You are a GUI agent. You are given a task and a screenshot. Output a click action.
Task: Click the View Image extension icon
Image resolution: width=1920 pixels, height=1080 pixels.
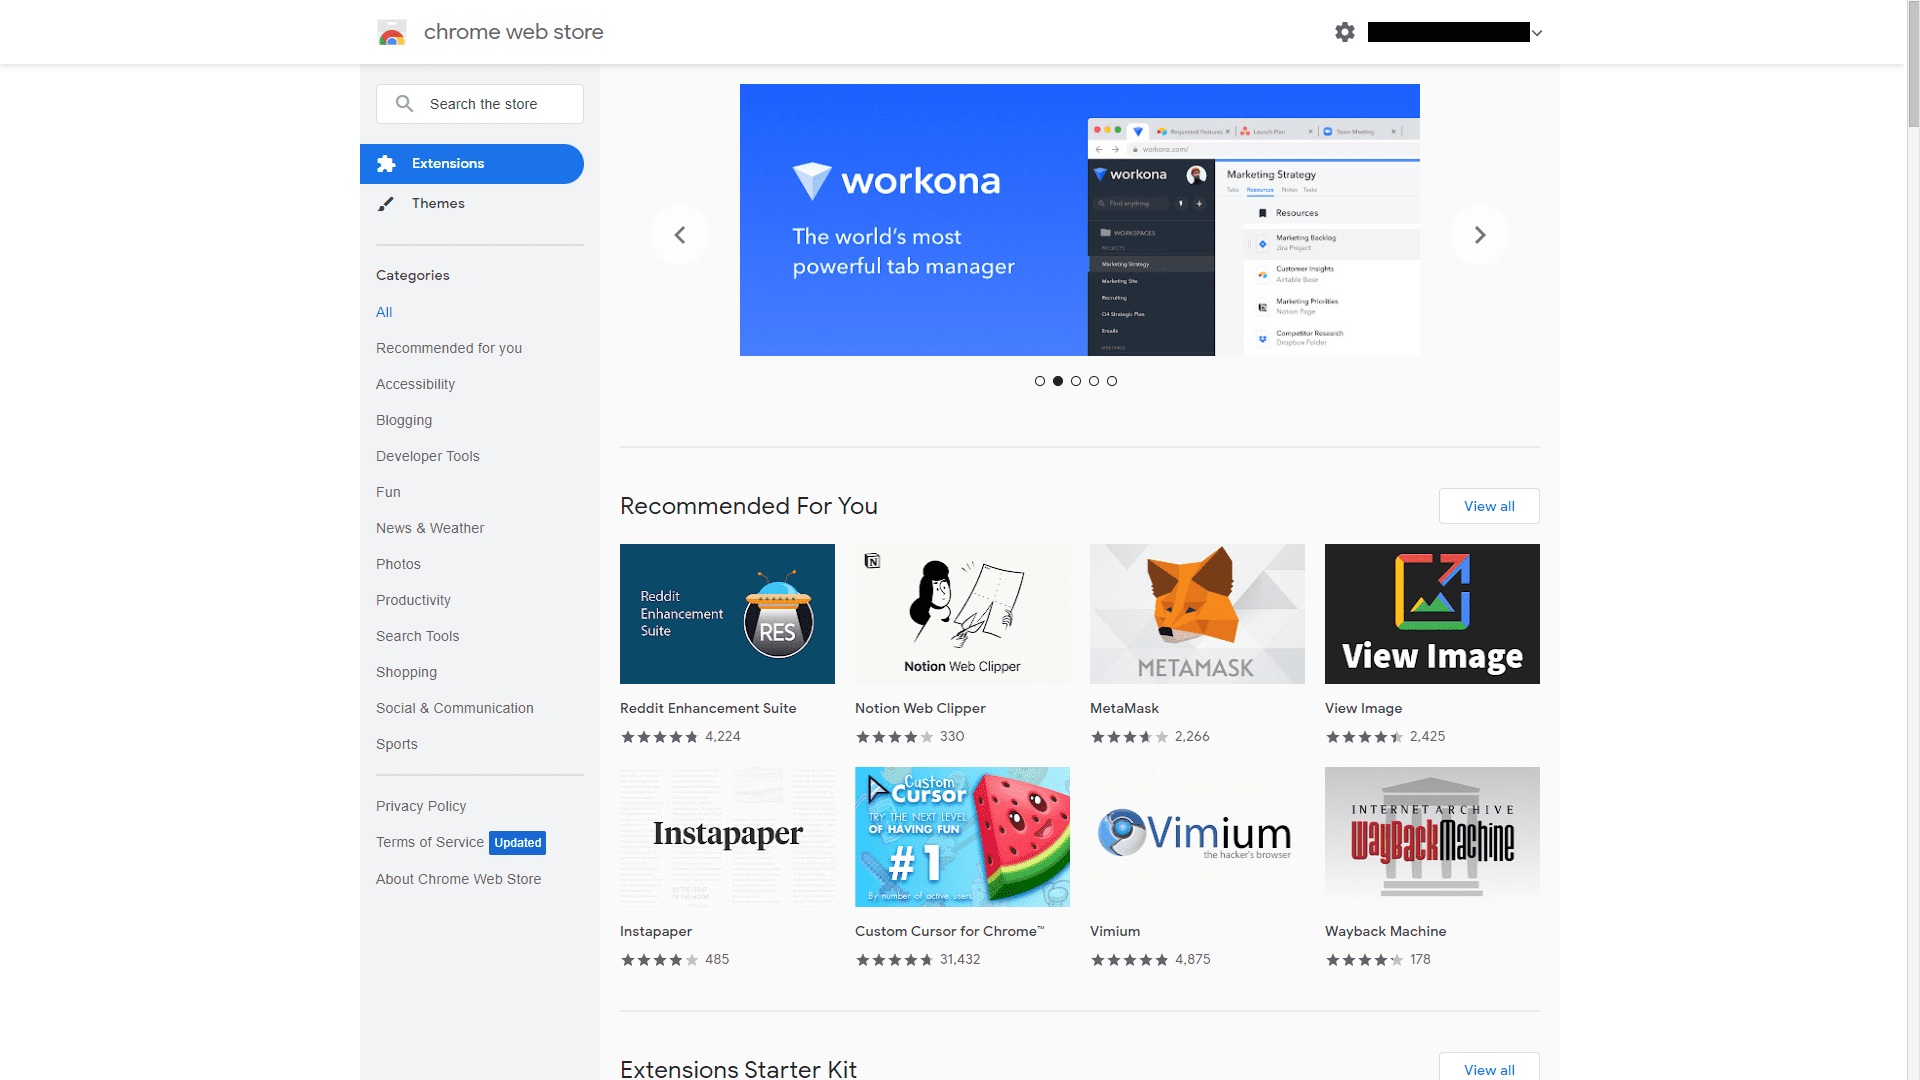coord(1432,613)
